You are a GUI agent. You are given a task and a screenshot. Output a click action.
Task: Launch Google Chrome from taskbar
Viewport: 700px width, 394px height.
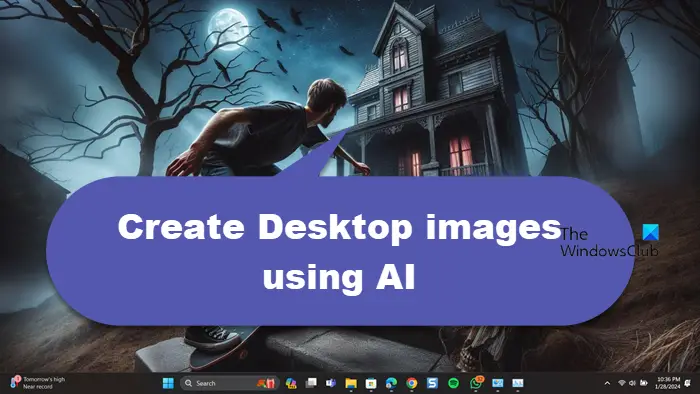pyautogui.click(x=412, y=383)
